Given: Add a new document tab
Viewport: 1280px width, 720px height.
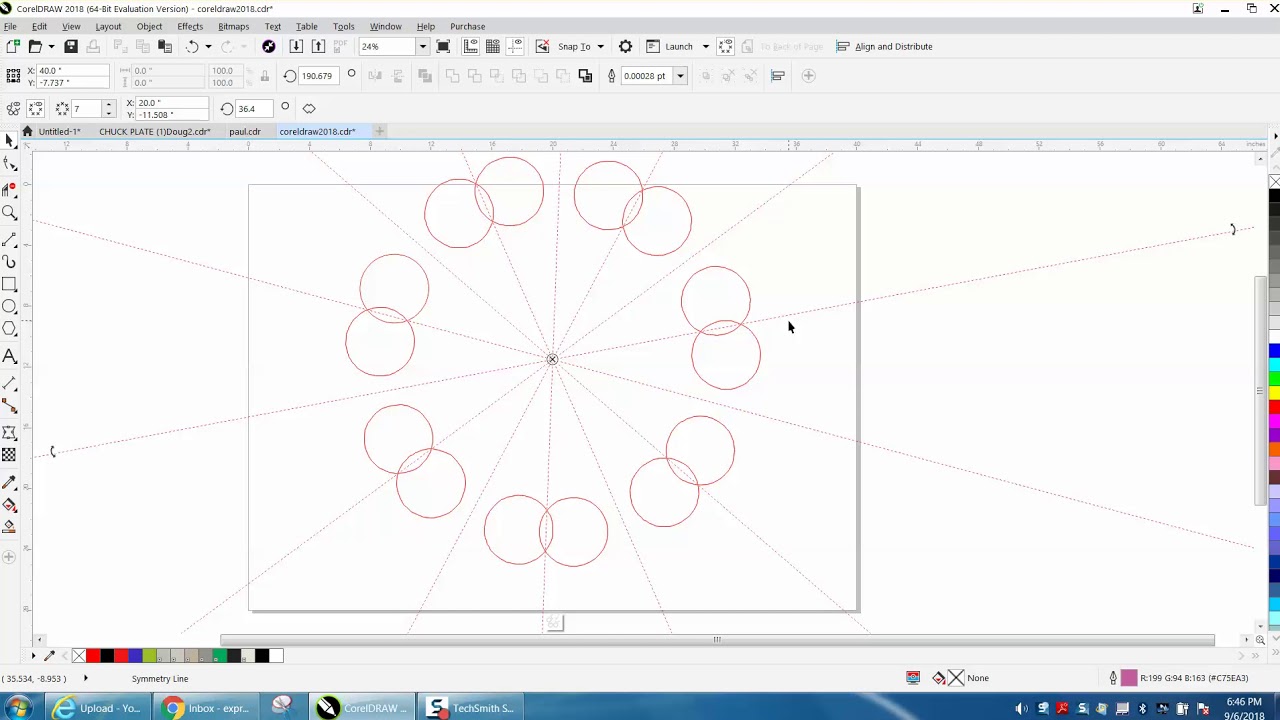Looking at the screenshot, I should click(379, 131).
